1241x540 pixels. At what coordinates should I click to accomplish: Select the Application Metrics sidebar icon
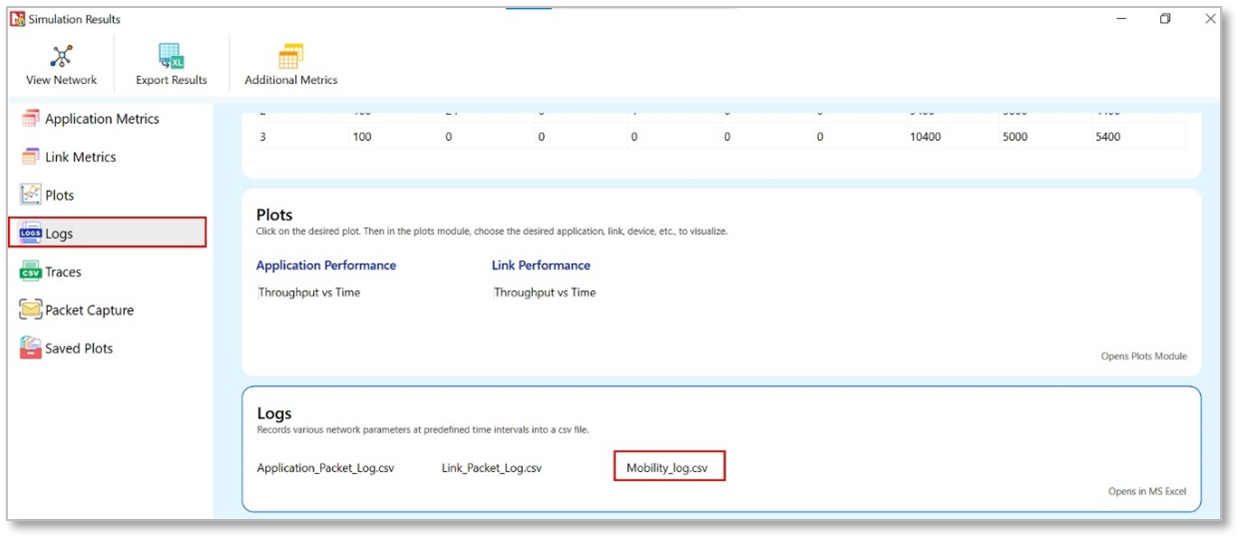30,119
